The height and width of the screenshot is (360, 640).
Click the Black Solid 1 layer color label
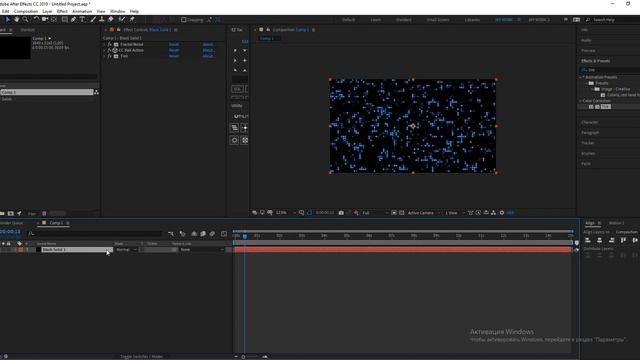point(21,249)
